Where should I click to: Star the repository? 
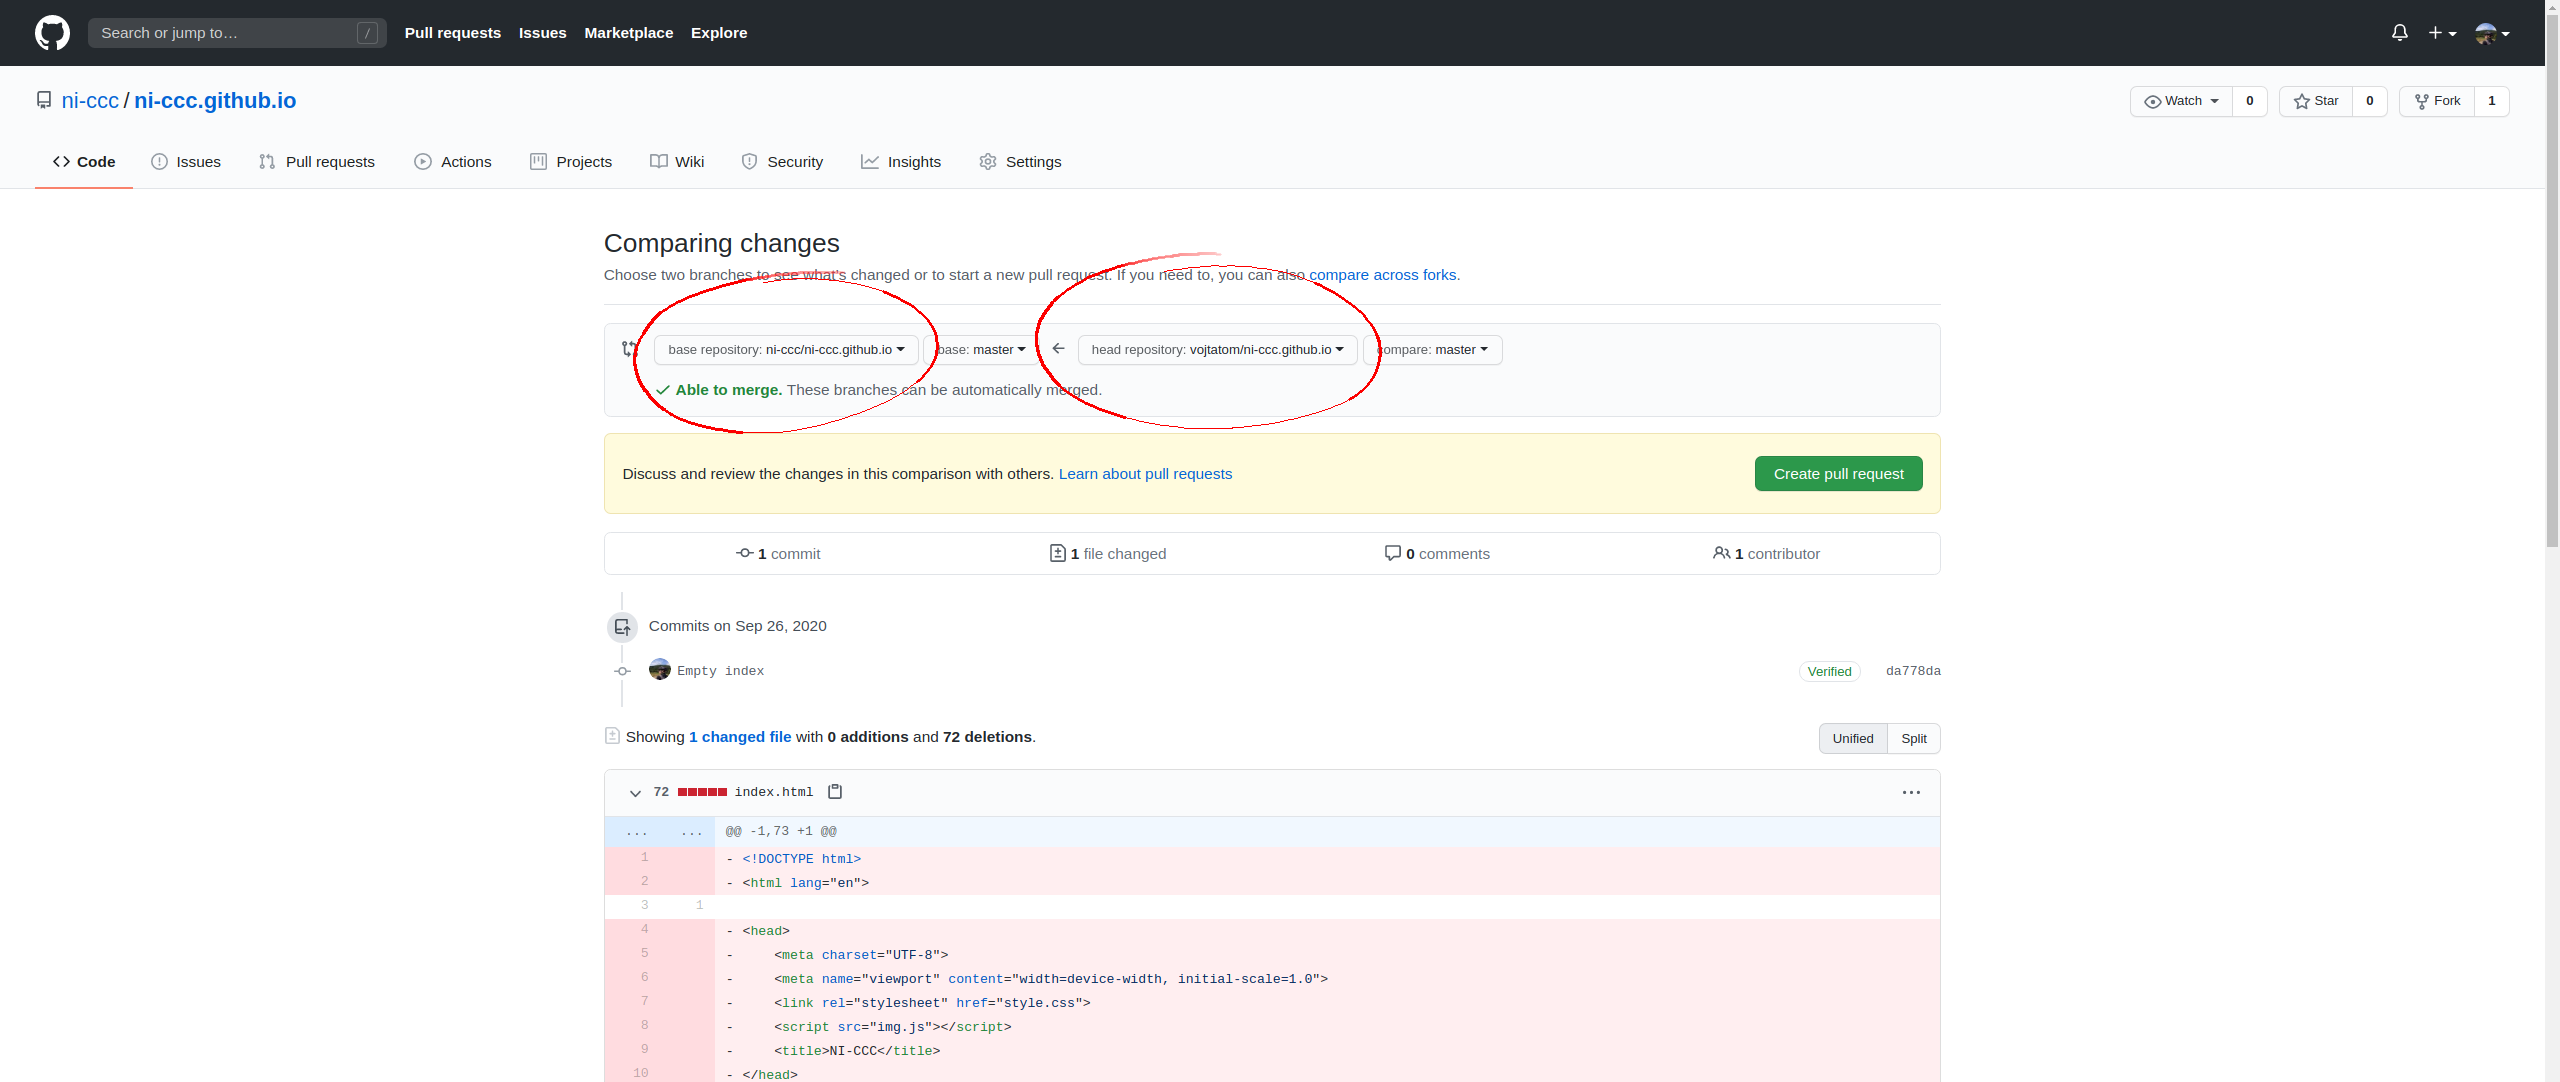click(2316, 101)
